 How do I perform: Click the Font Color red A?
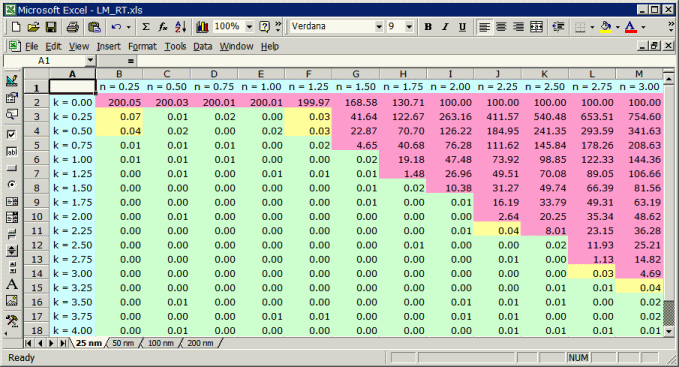tap(630, 27)
